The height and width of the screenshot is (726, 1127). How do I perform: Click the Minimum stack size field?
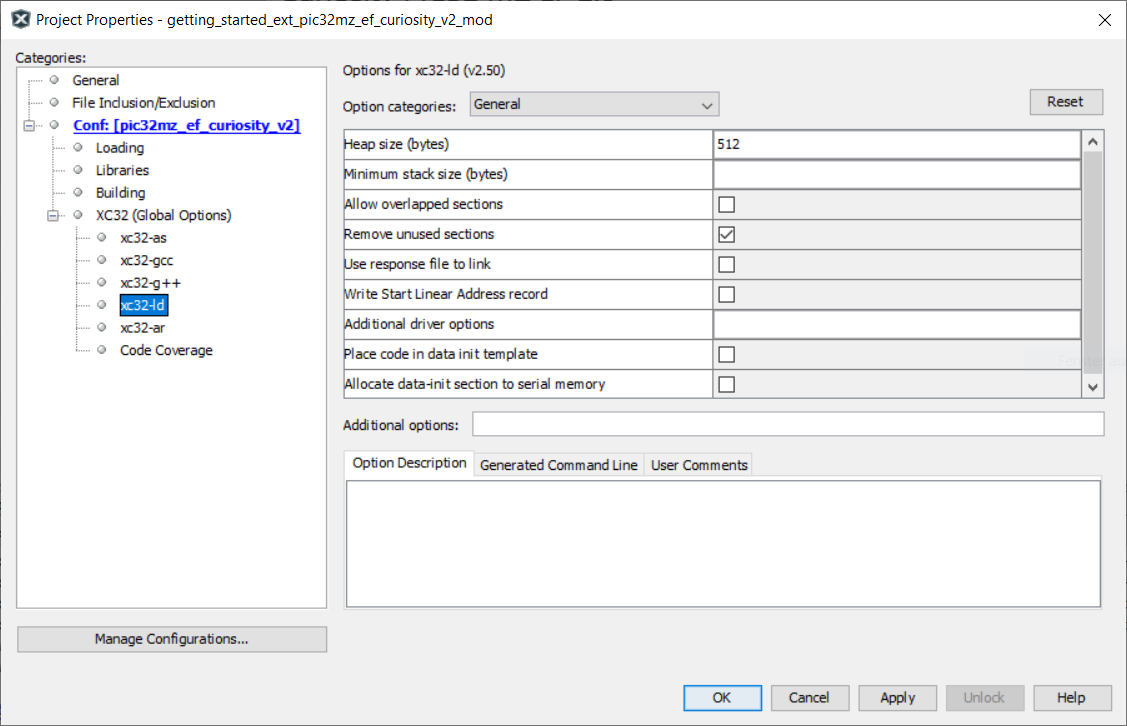click(896, 175)
